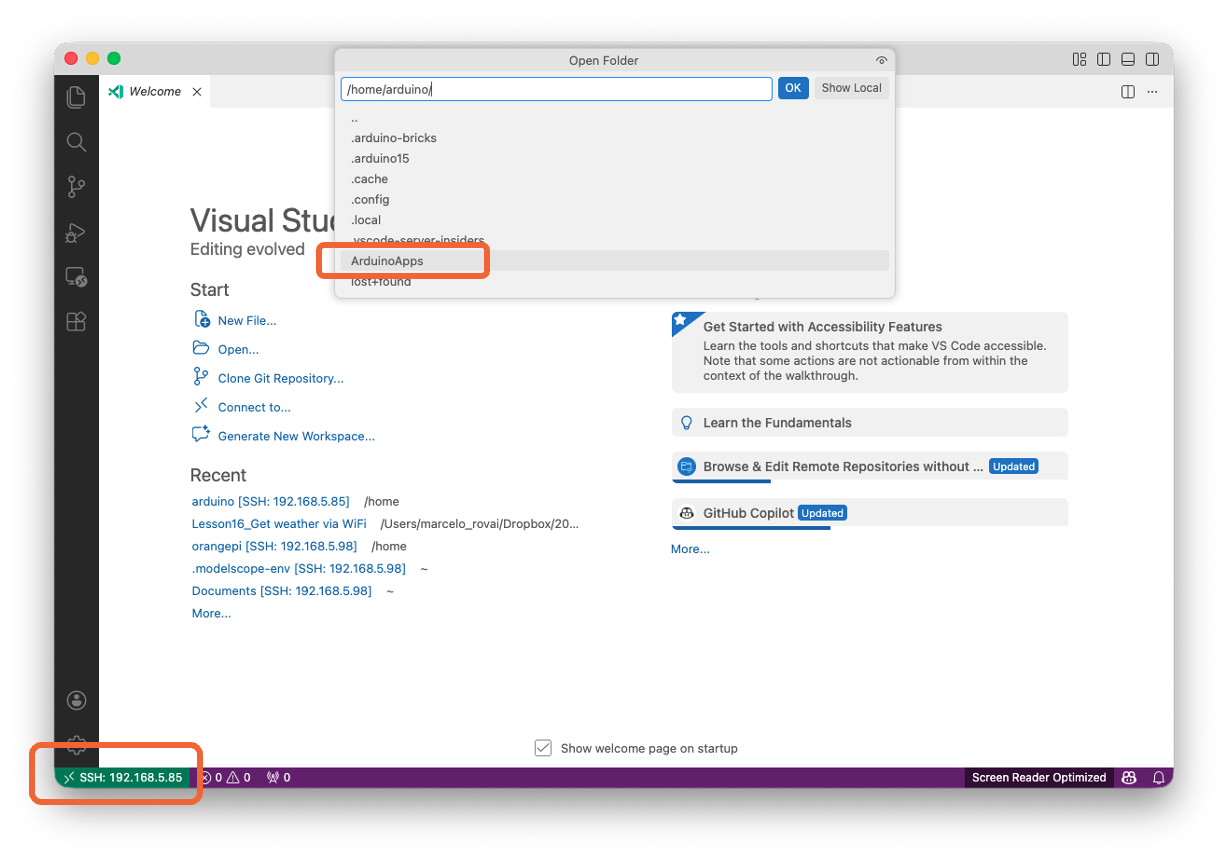
Task: Confirm folder with the OK button
Action: pyautogui.click(x=793, y=88)
